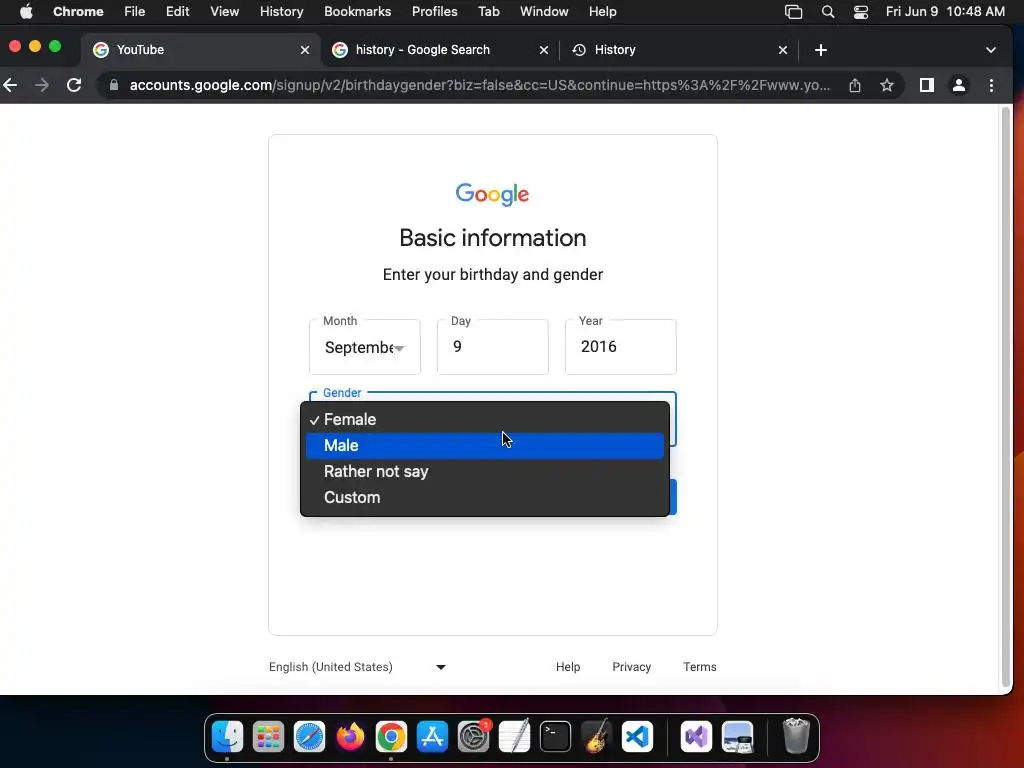The width and height of the screenshot is (1024, 768).
Task: Open the Profiles menu
Action: (x=434, y=11)
